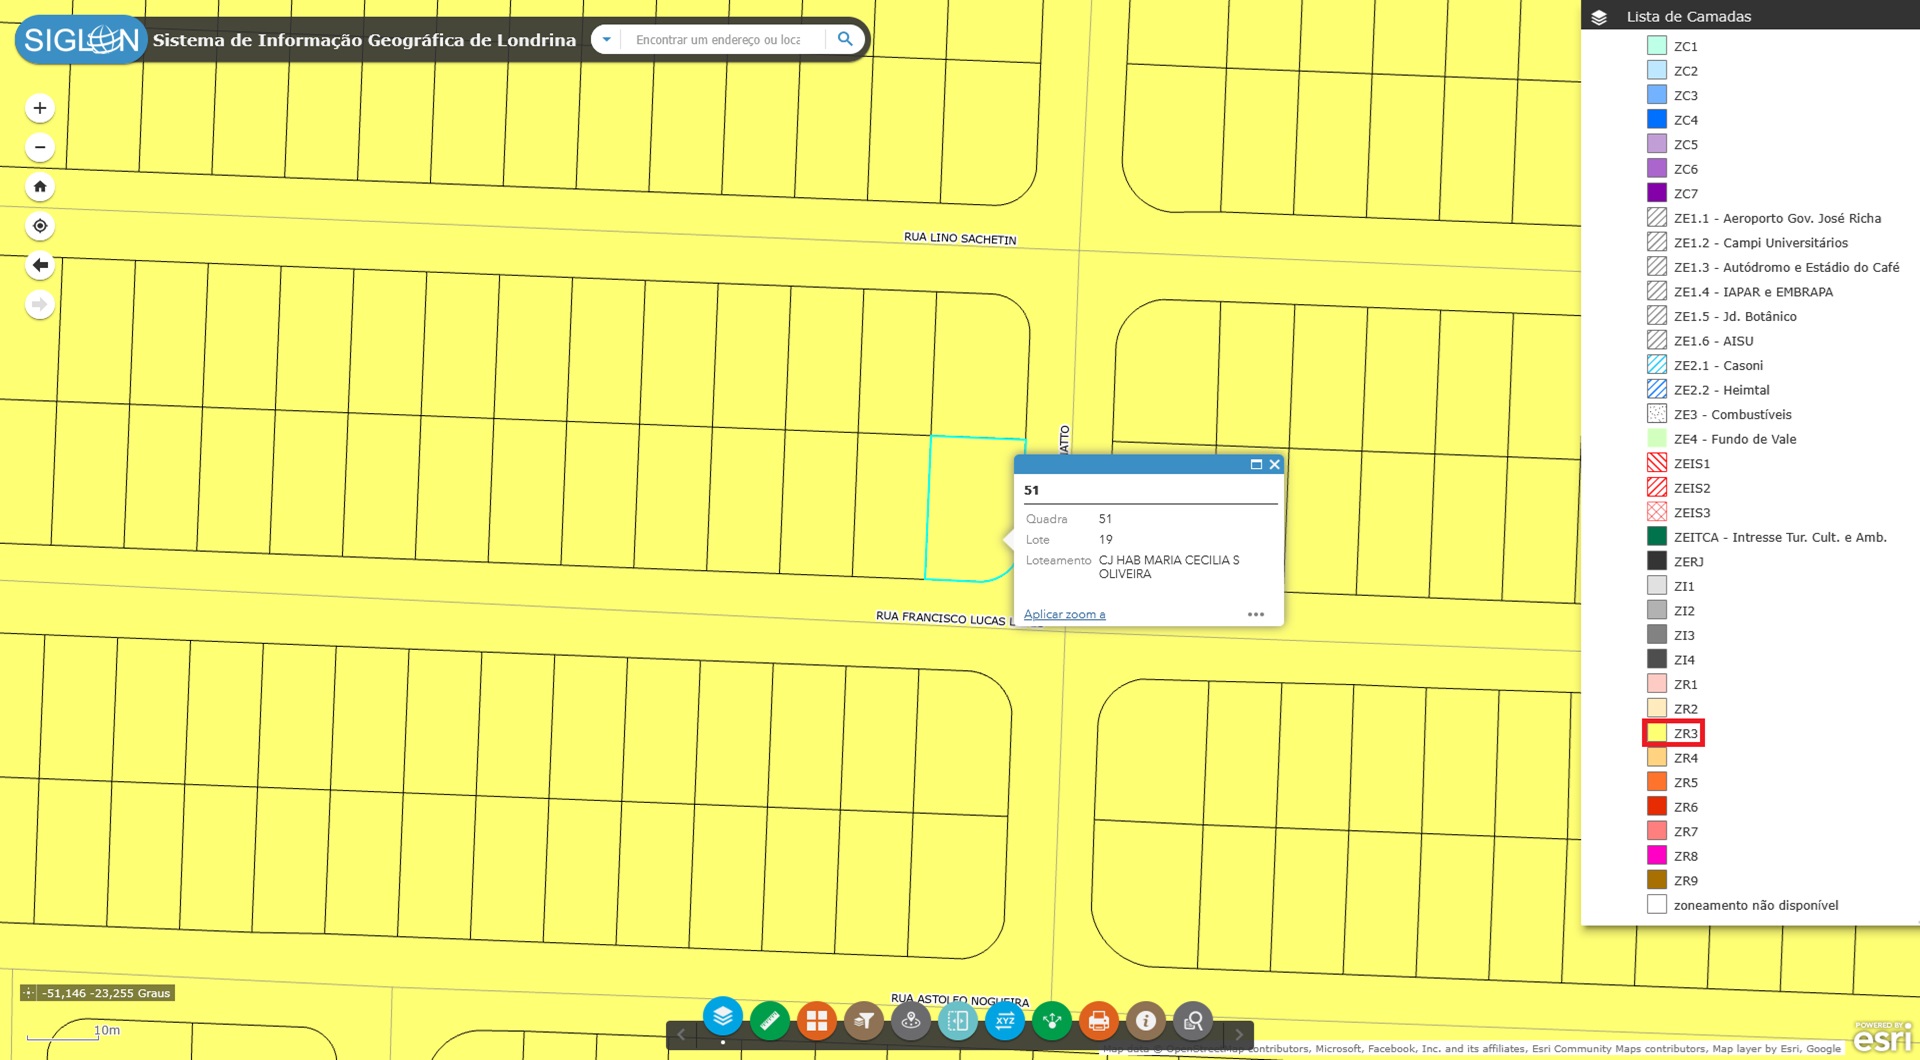Click the 'Lista de Camadas' panel header
Screen dimensions: 1920x1060
pyautogui.click(x=1750, y=16)
